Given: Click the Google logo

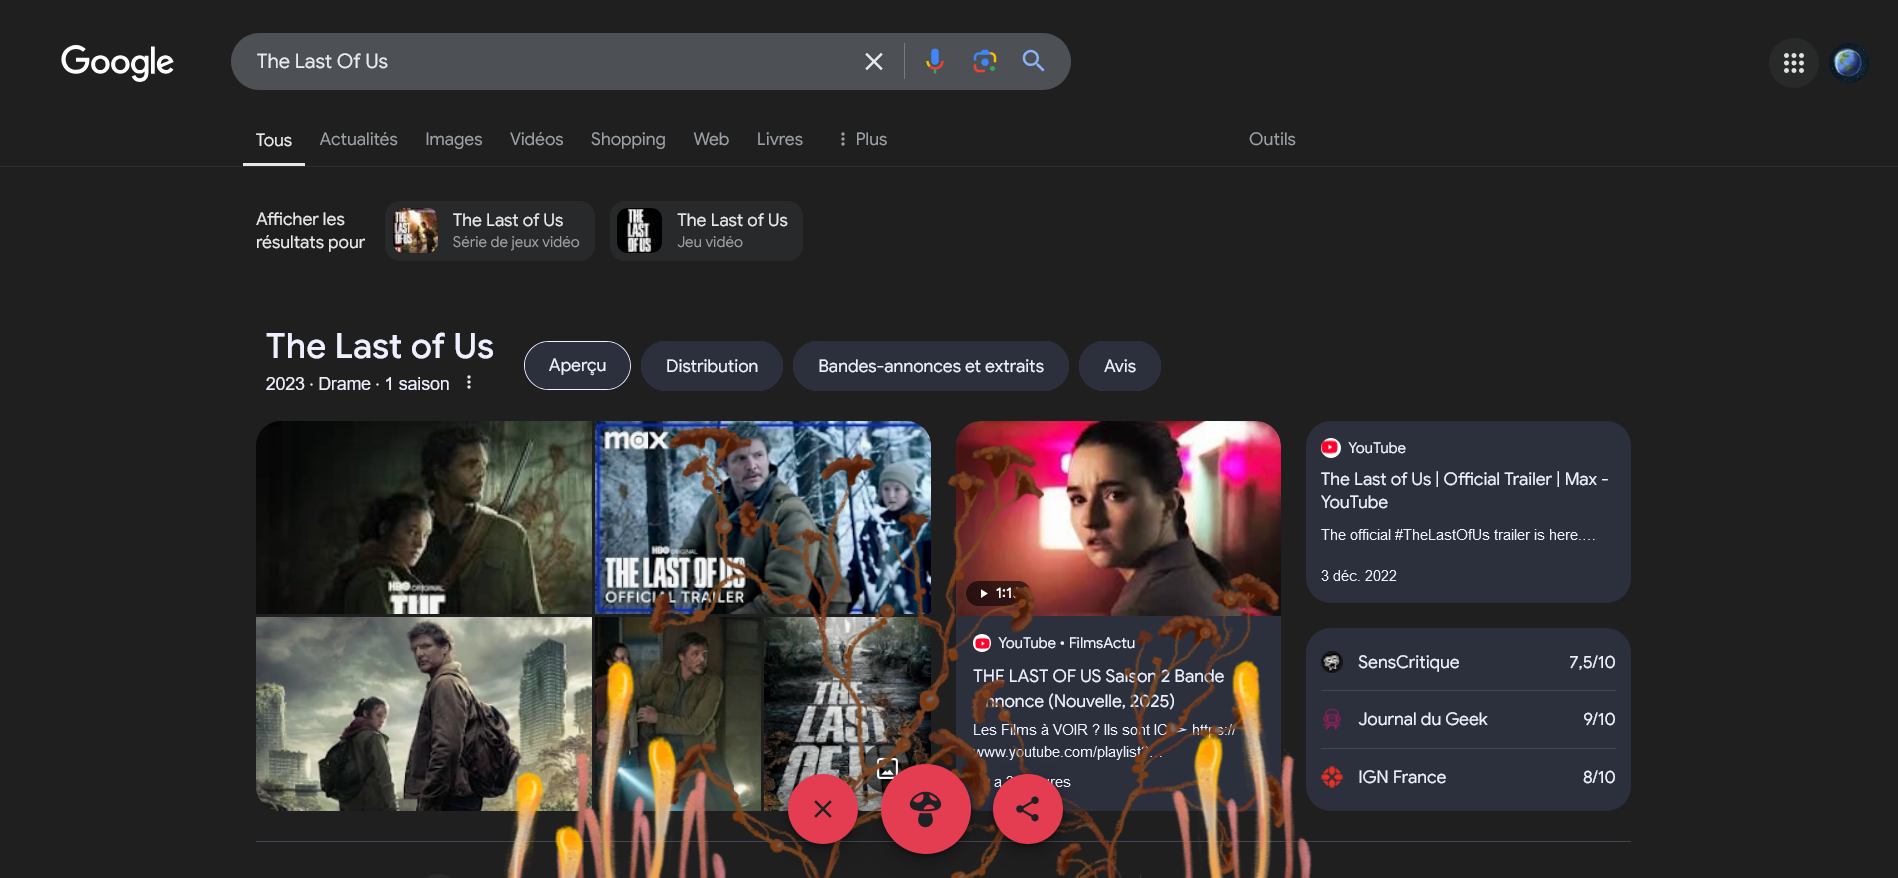Looking at the screenshot, I should [117, 62].
